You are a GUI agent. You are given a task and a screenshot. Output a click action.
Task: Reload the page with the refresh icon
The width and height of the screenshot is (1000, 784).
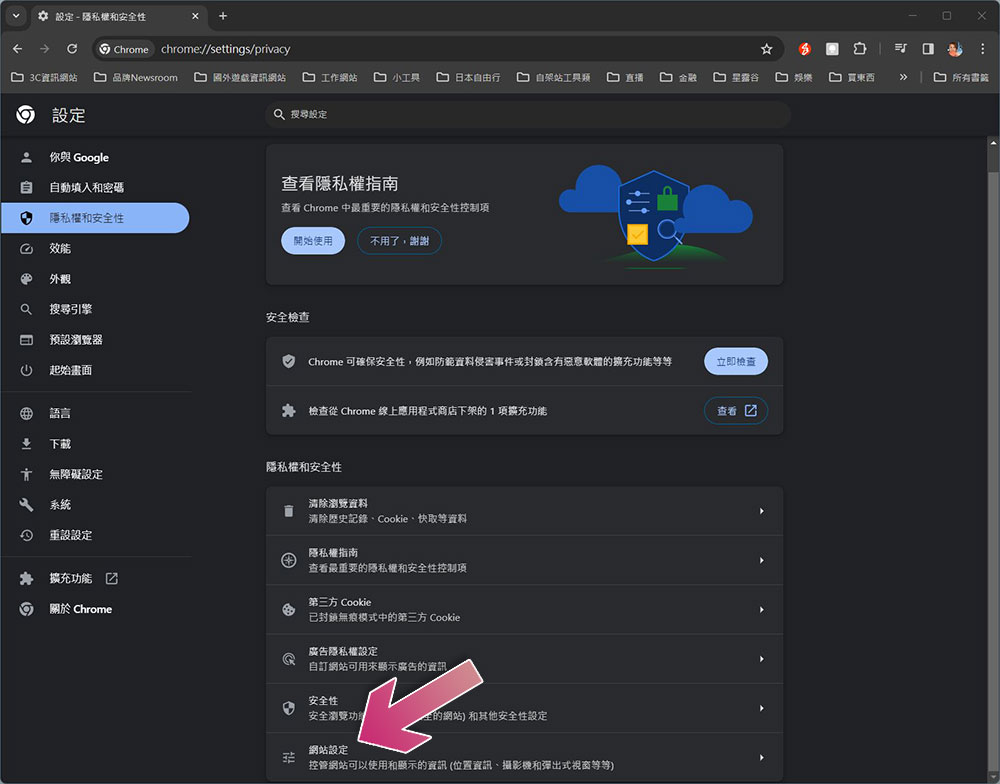click(x=72, y=49)
